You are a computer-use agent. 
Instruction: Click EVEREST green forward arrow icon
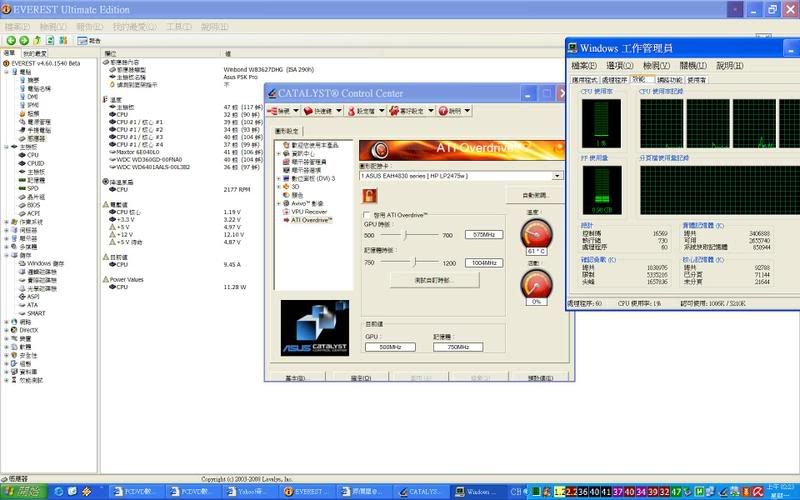tap(24, 40)
